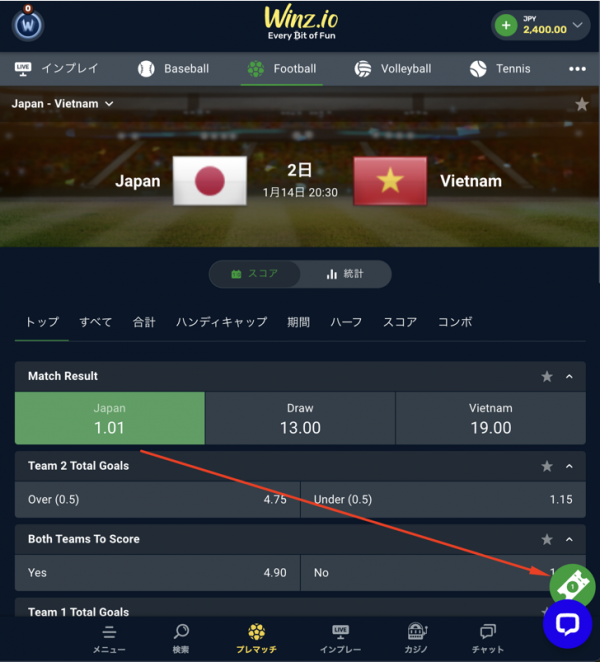Pick Vietnam odds 19.00
This screenshot has width=600, height=662.
[491, 418]
